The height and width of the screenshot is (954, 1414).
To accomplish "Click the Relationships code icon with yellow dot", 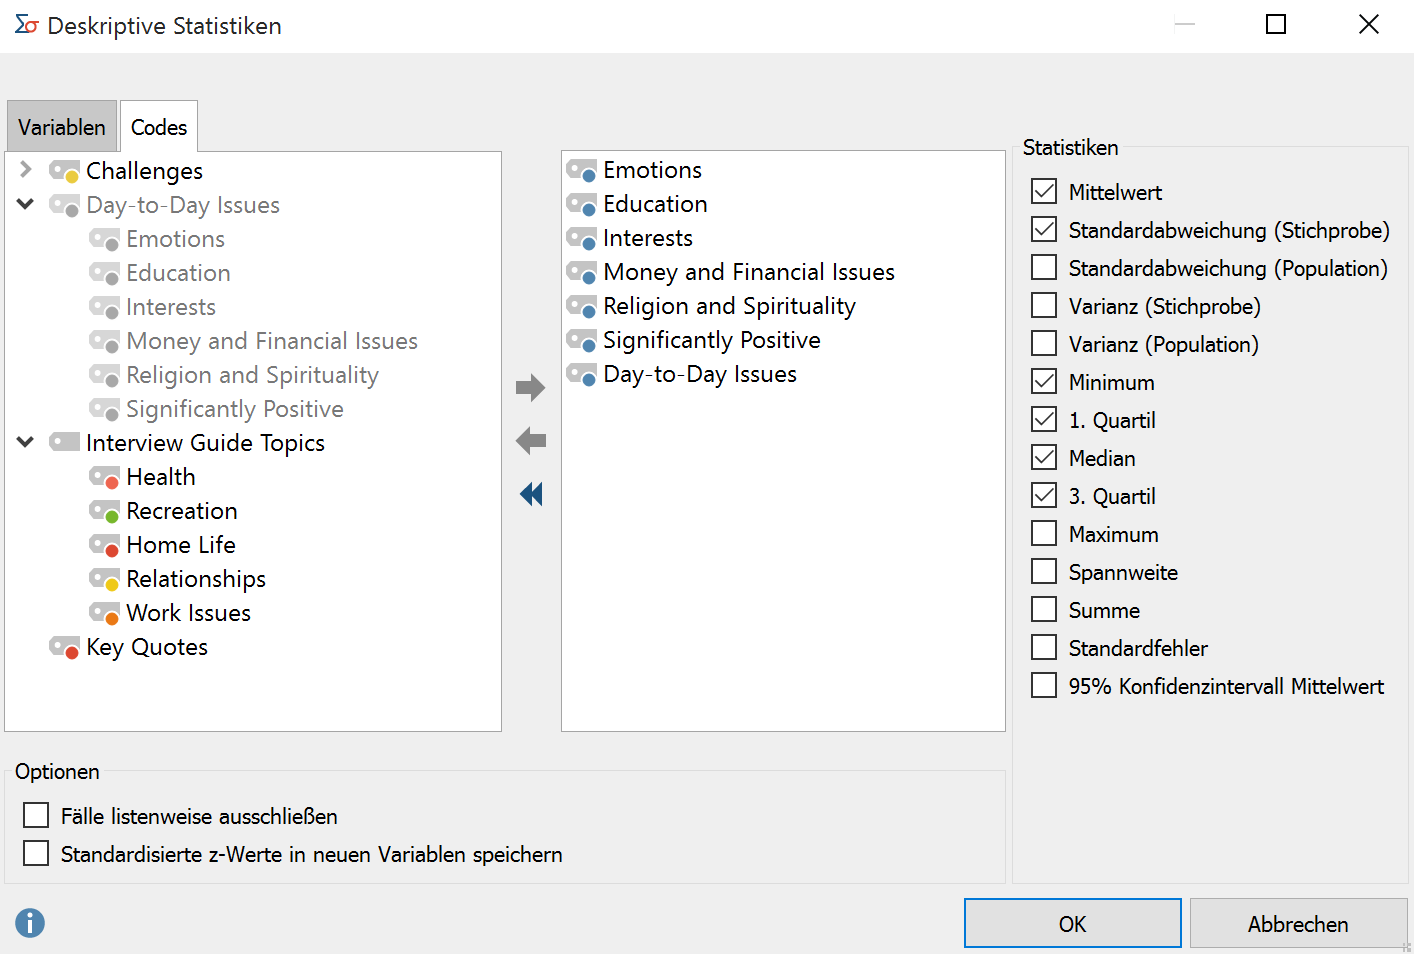I will click(104, 579).
